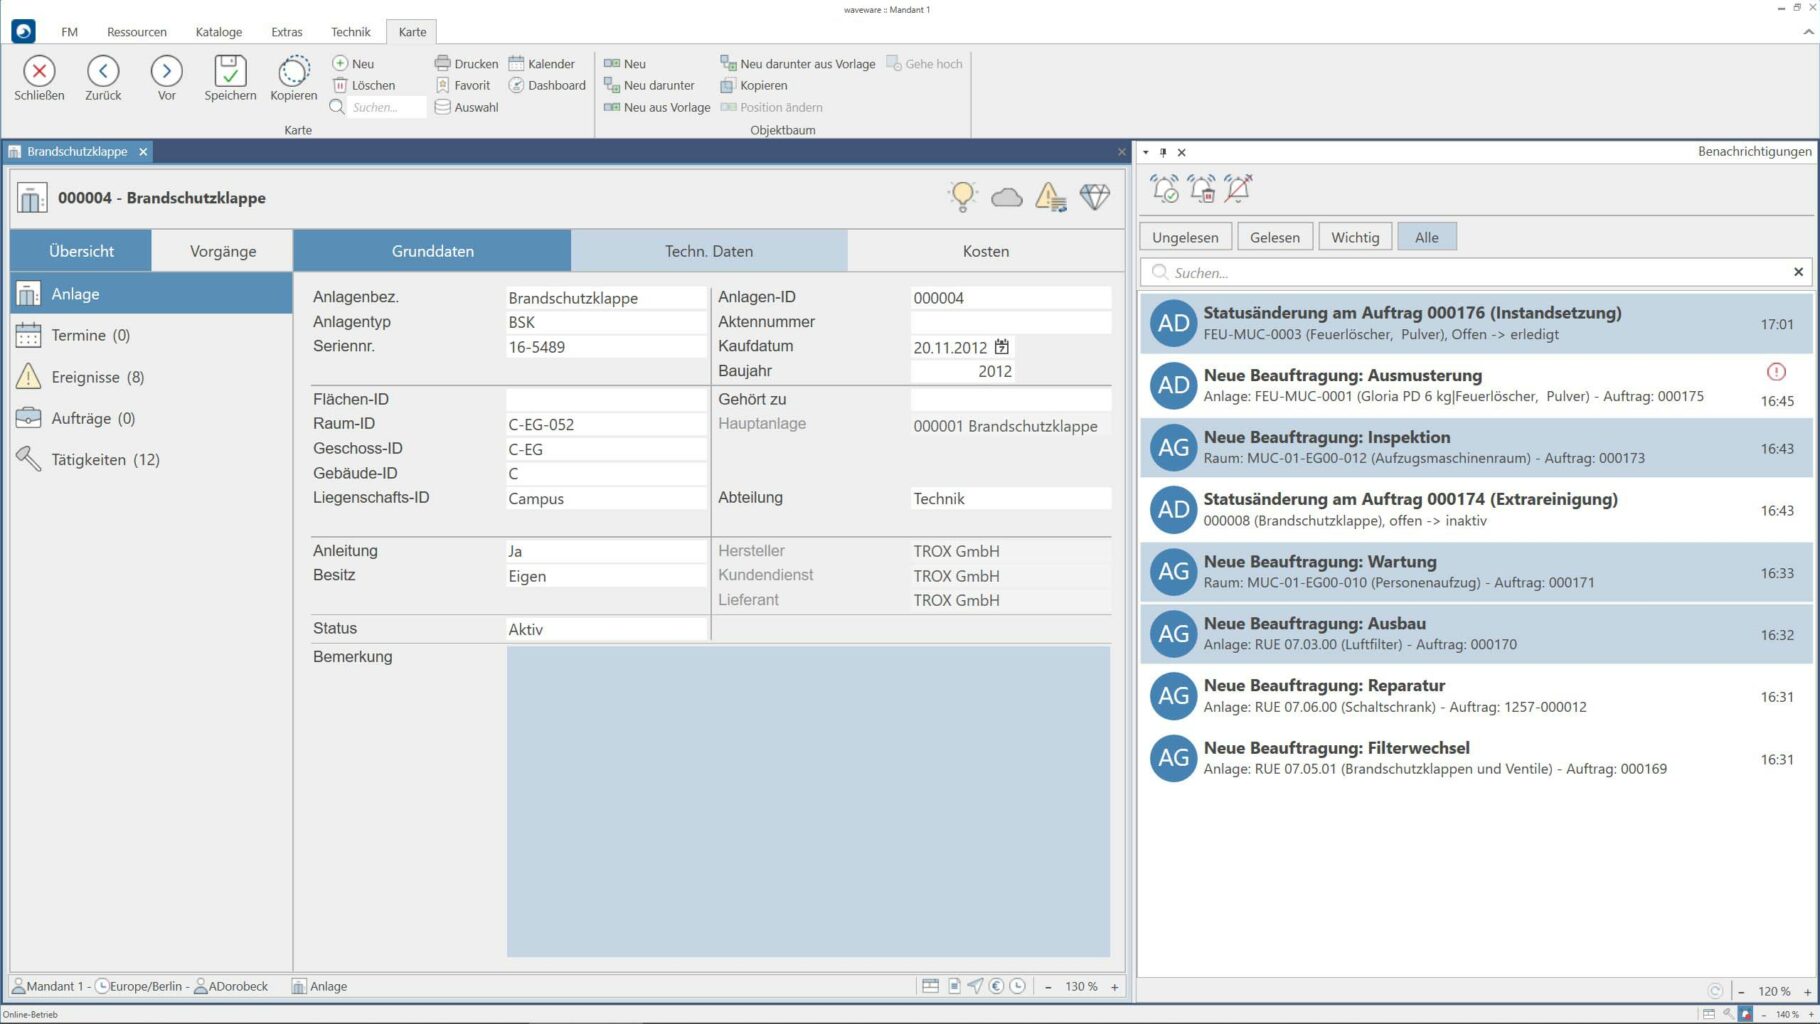Collapse the ribbon with the chevron

(x=1808, y=32)
